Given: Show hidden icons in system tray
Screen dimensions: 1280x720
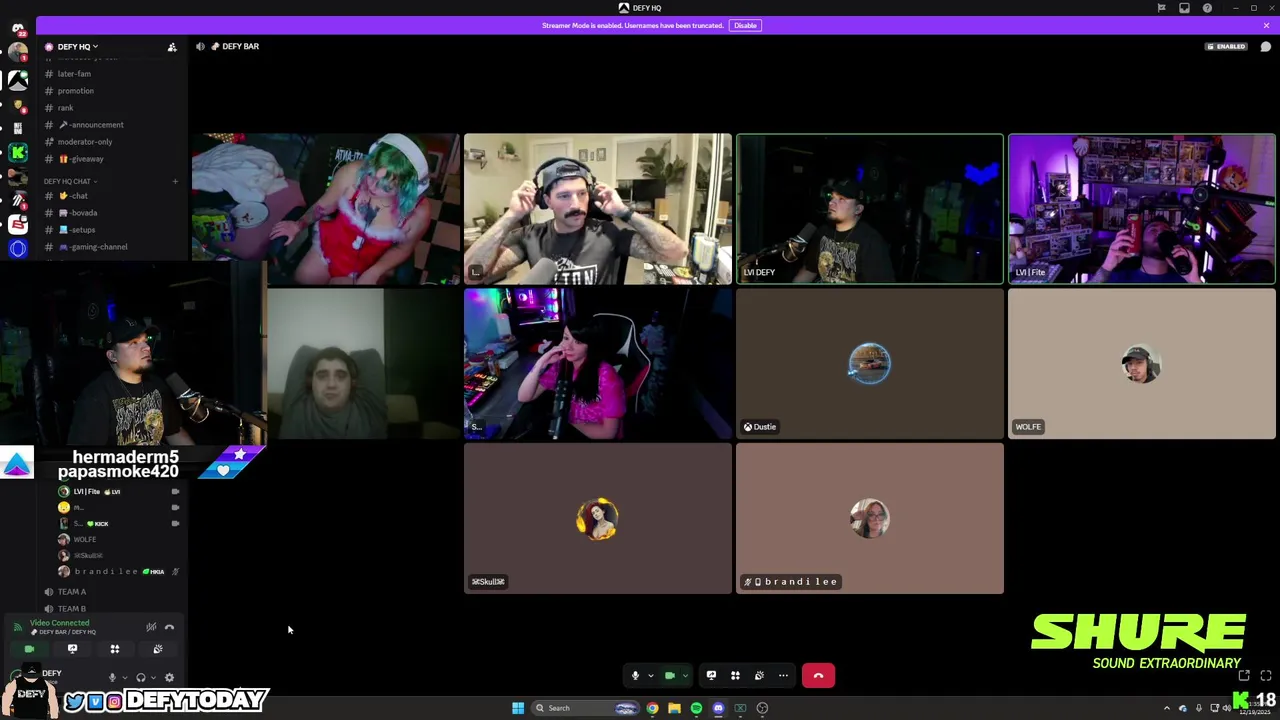Looking at the screenshot, I should 1166,708.
